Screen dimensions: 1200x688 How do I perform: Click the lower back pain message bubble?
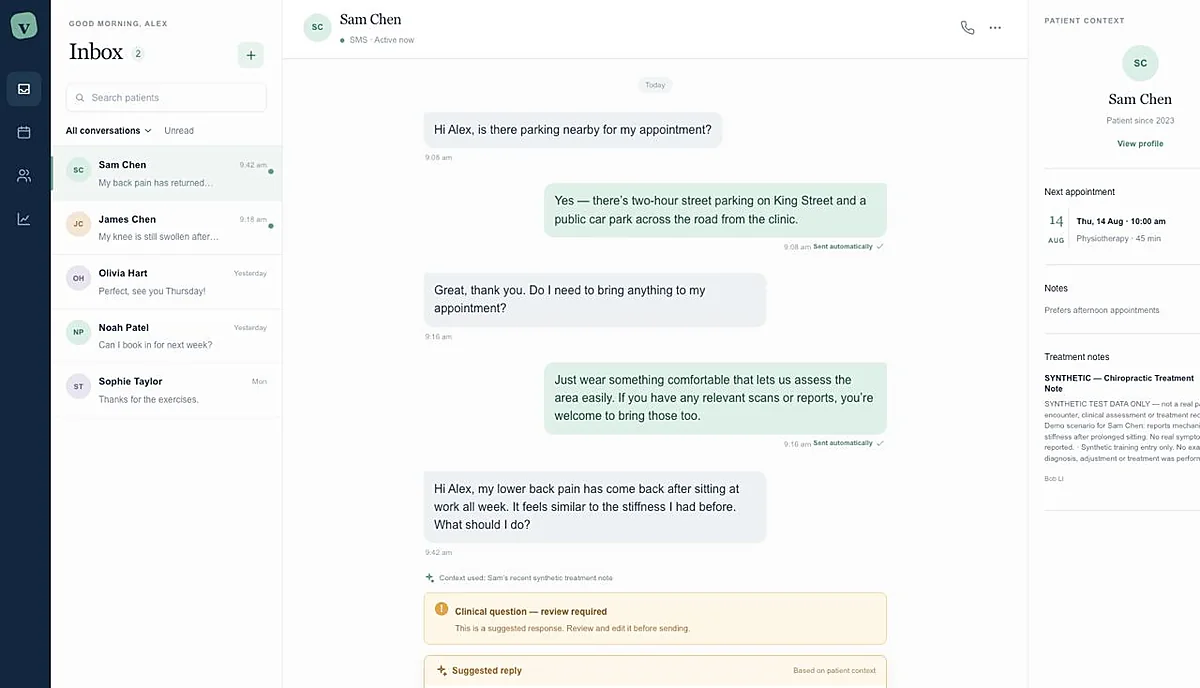click(595, 507)
